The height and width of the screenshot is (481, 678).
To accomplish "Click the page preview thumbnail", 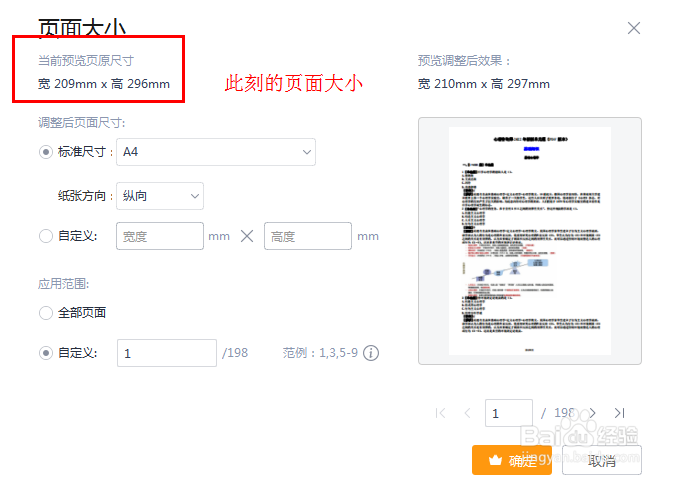I will click(x=530, y=241).
